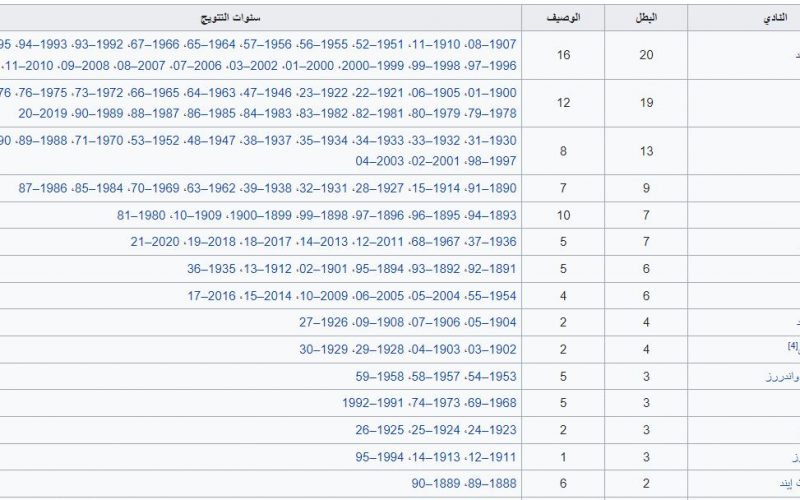Click the 1929–30 season link

click(x=323, y=349)
